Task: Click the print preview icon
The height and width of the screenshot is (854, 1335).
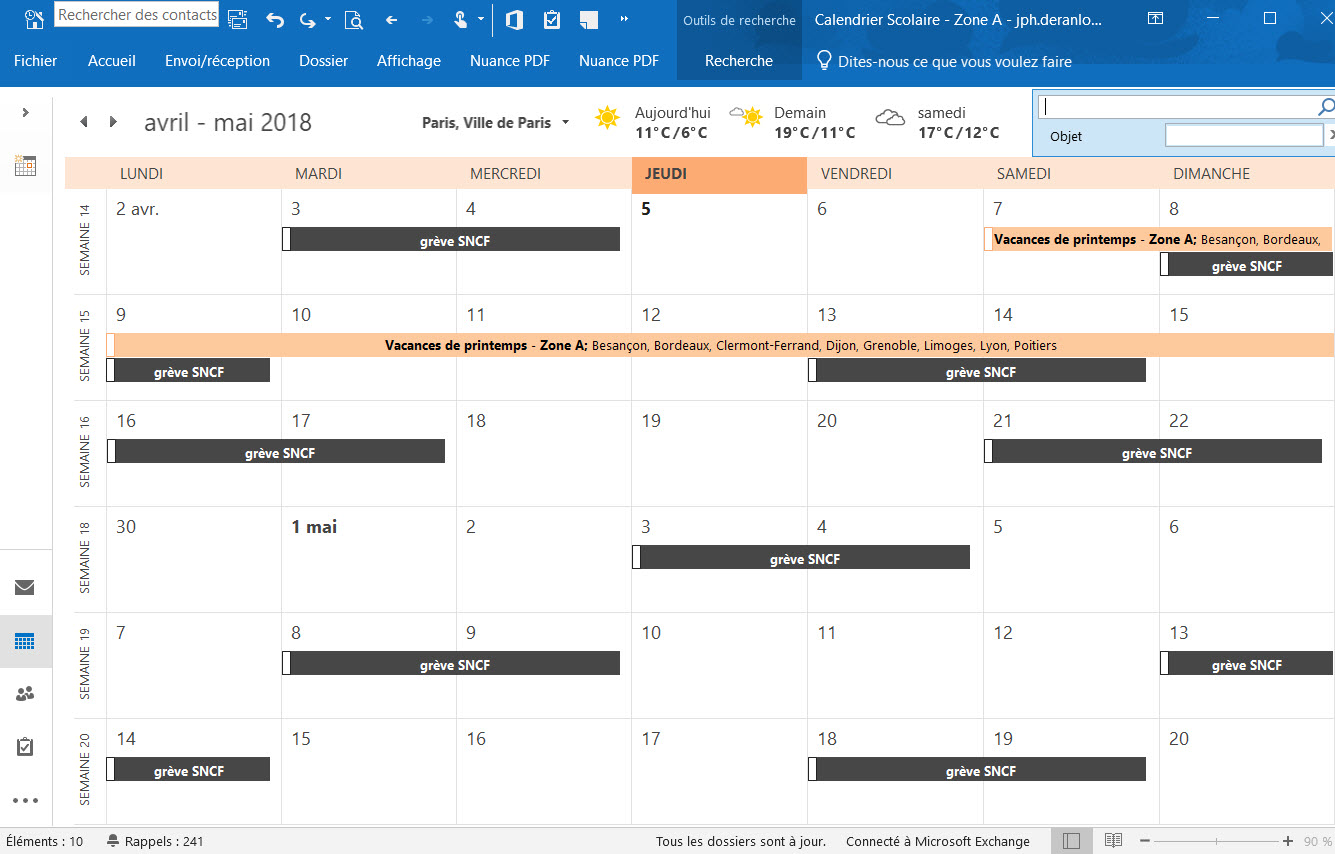Action: (x=353, y=19)
